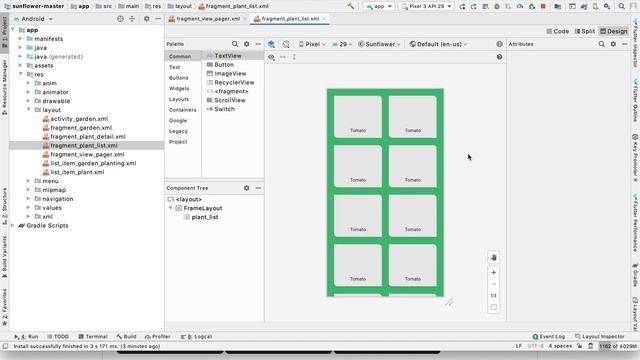Image resolution: width=640 pixels, height=360 pixels.
Task: Collapse the layout folder
Action: (x=29, y=110)
